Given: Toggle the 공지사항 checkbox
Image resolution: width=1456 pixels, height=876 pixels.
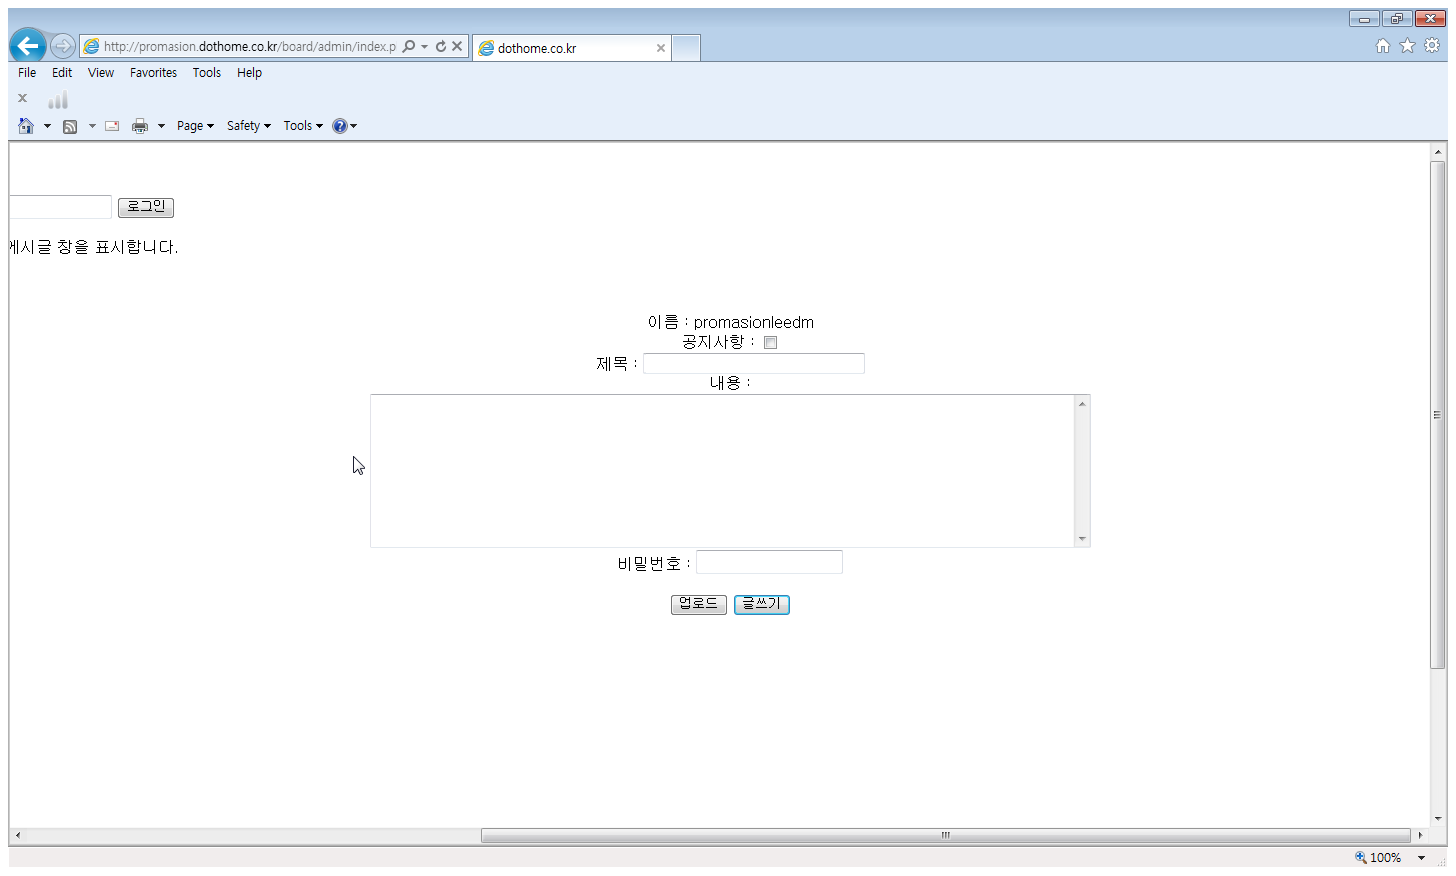Looking at the screenshot, I should coord(770,343).
